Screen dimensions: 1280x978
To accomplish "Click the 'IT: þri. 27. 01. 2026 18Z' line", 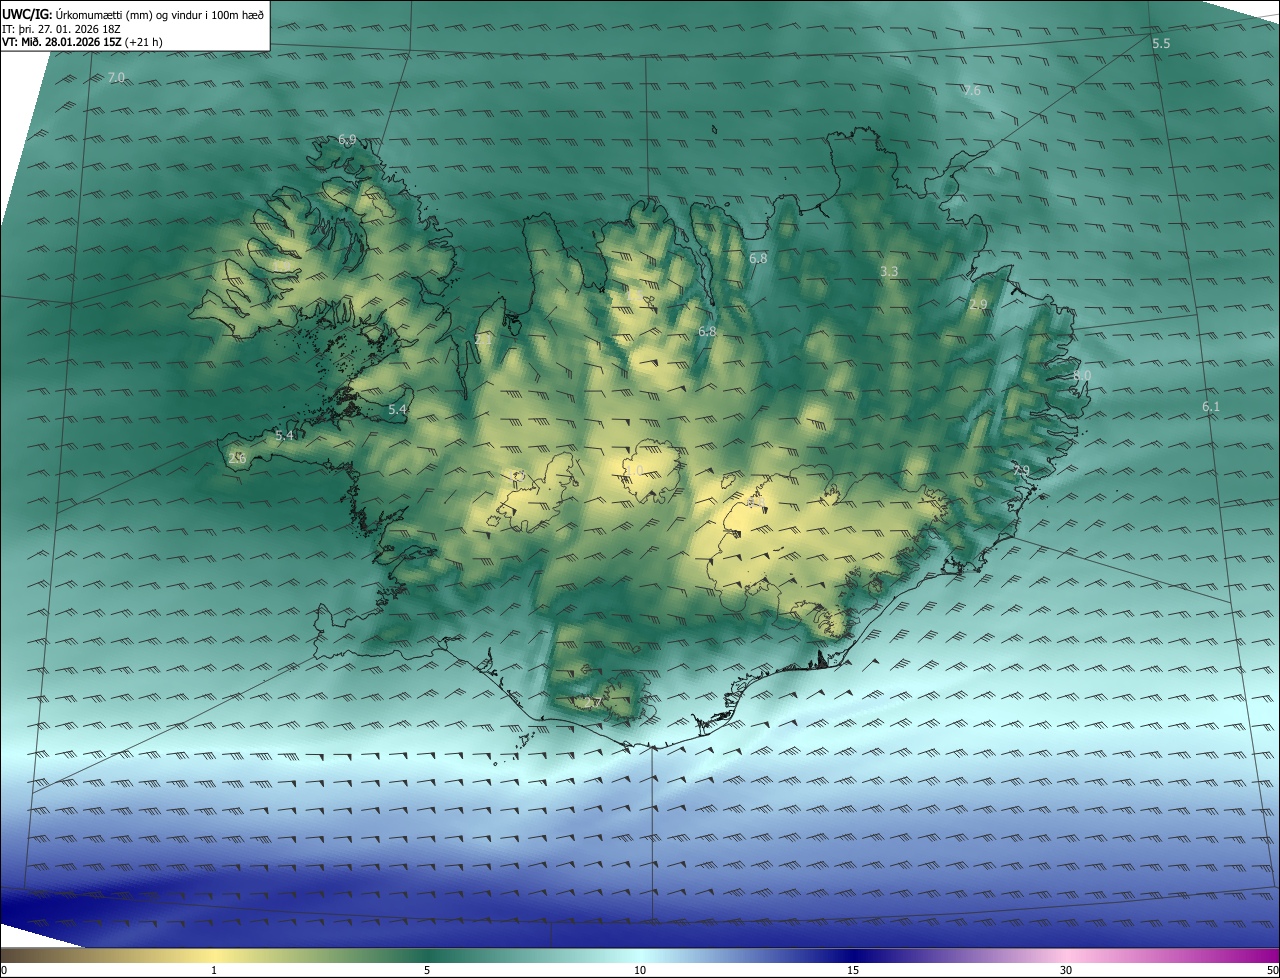I will 62,29.
